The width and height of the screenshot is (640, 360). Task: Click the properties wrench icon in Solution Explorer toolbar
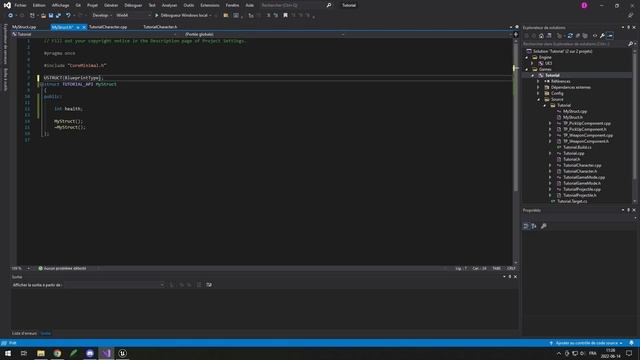[602, 36]
